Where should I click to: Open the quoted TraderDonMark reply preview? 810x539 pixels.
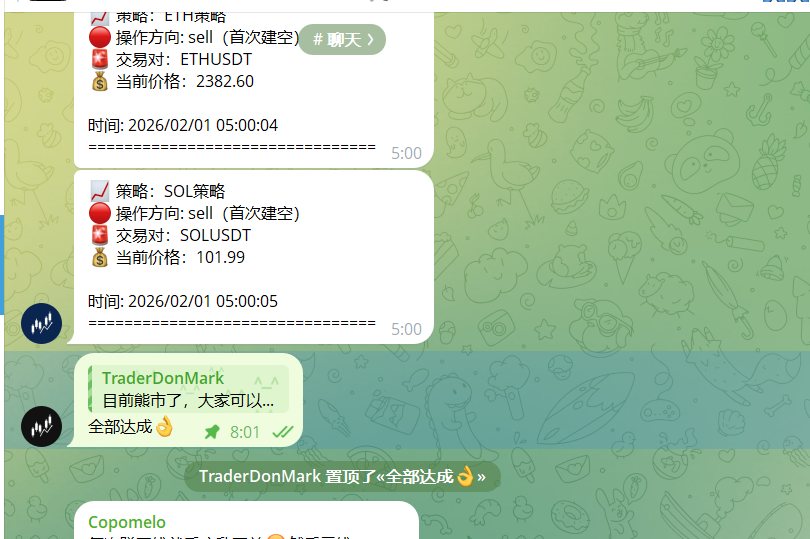[x=188, y=389]
